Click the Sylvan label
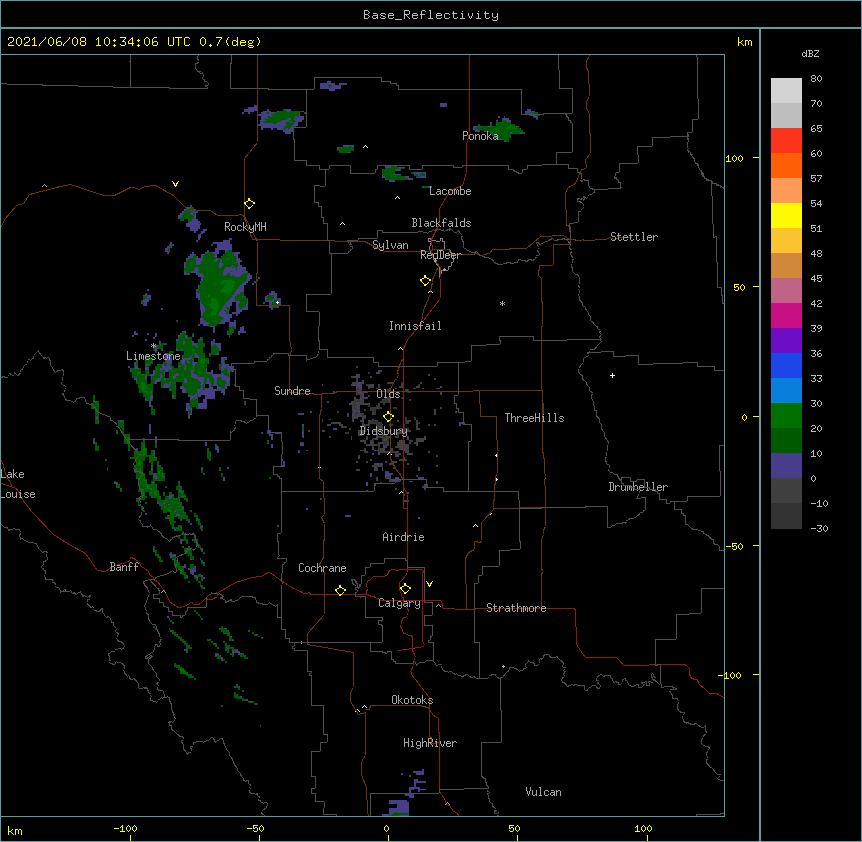Viewport: 862px width, 842px height. [x=390, y=245]
